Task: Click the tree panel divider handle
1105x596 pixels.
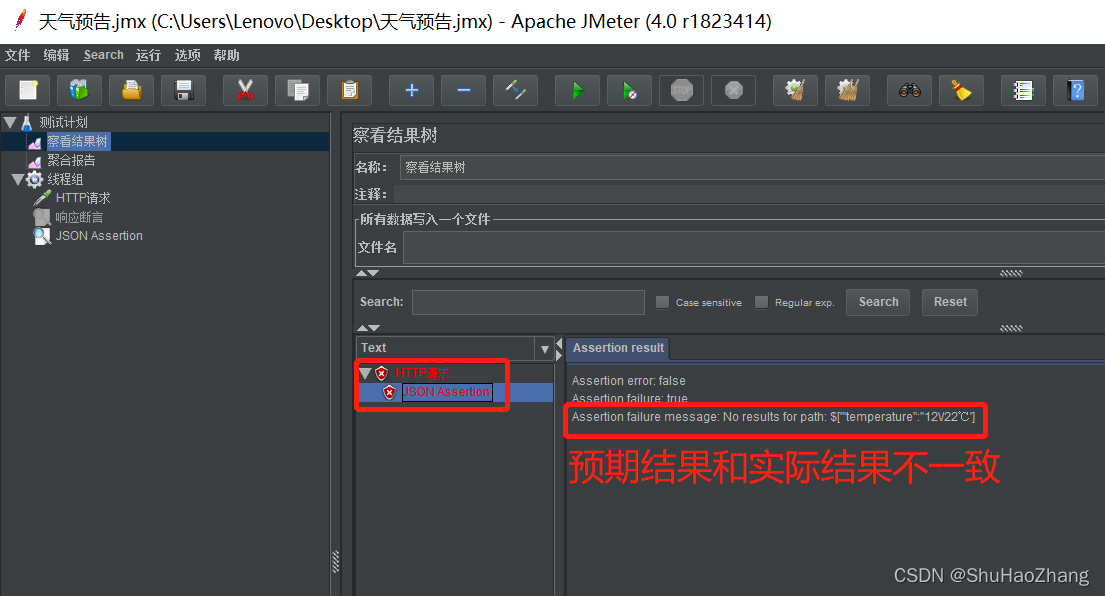Action: point(335,561)
